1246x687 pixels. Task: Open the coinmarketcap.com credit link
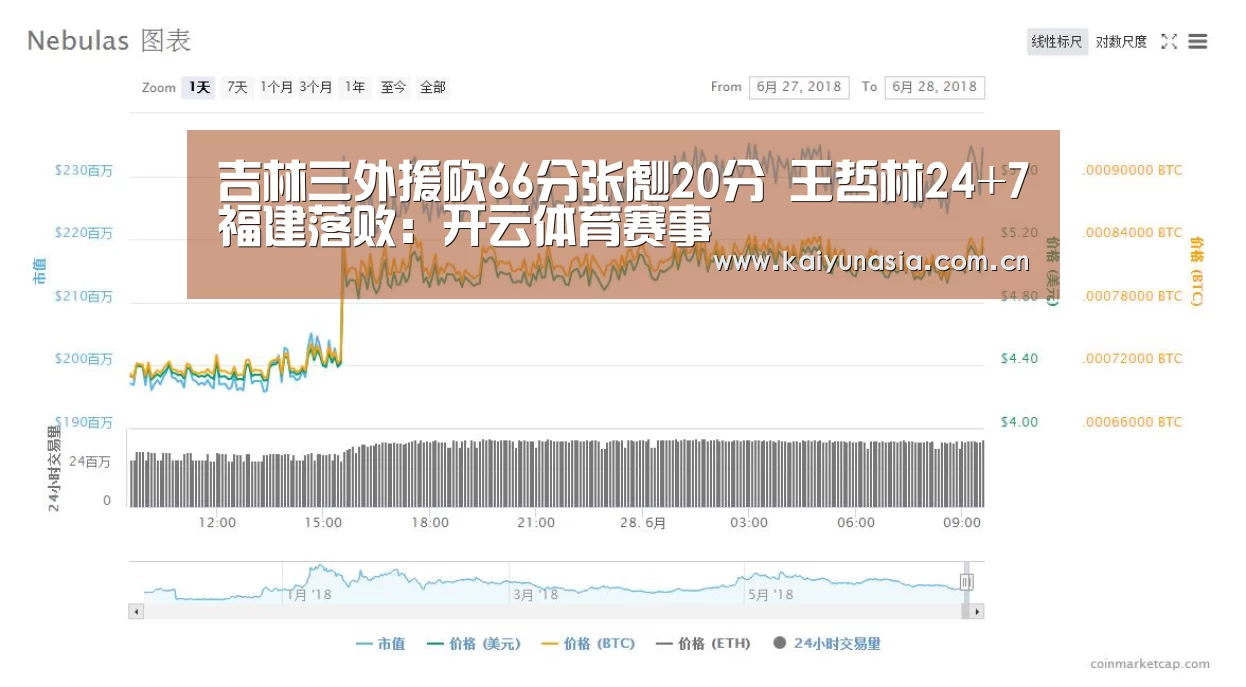[x=1150, y=664]
